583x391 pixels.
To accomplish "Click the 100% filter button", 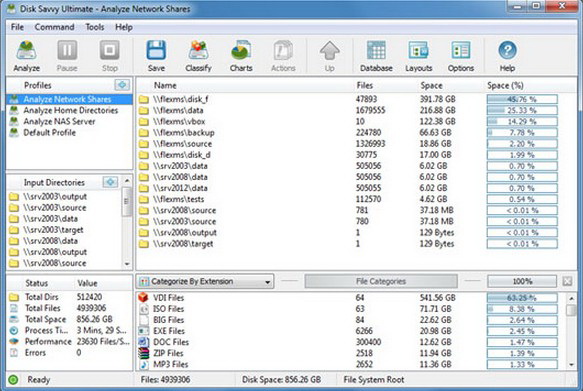I will tap(522, 281).
